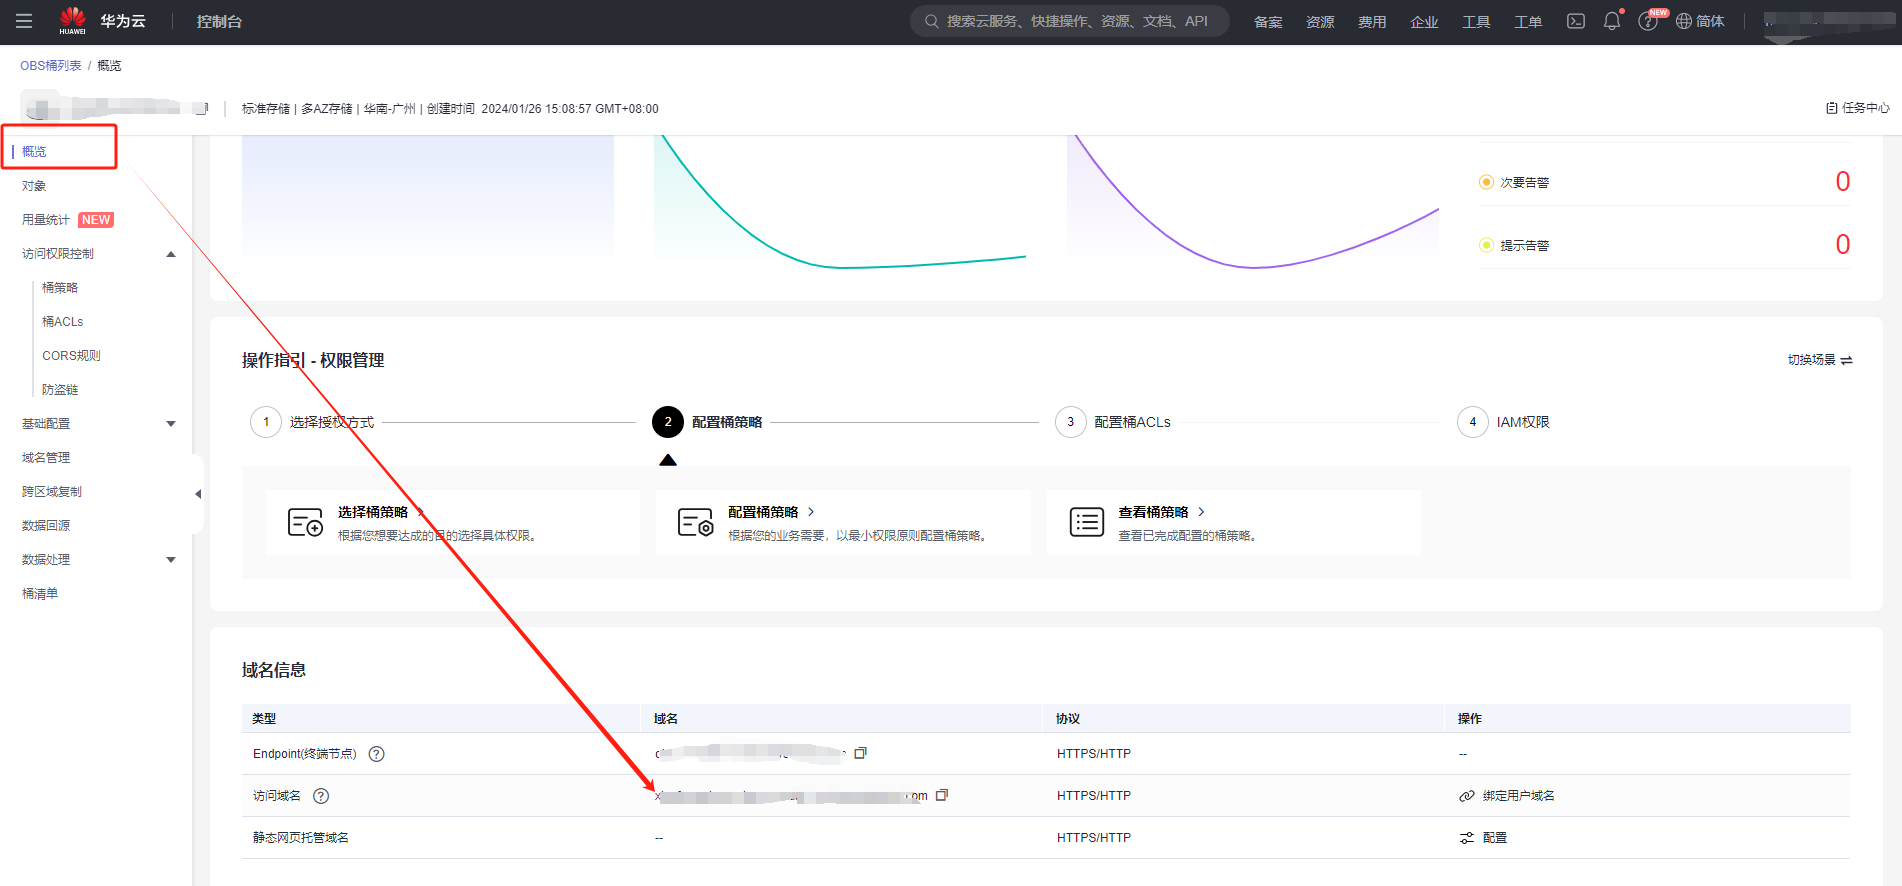
Task: Select step 3 配置桶ACLs
Action: click(1131, 422)
